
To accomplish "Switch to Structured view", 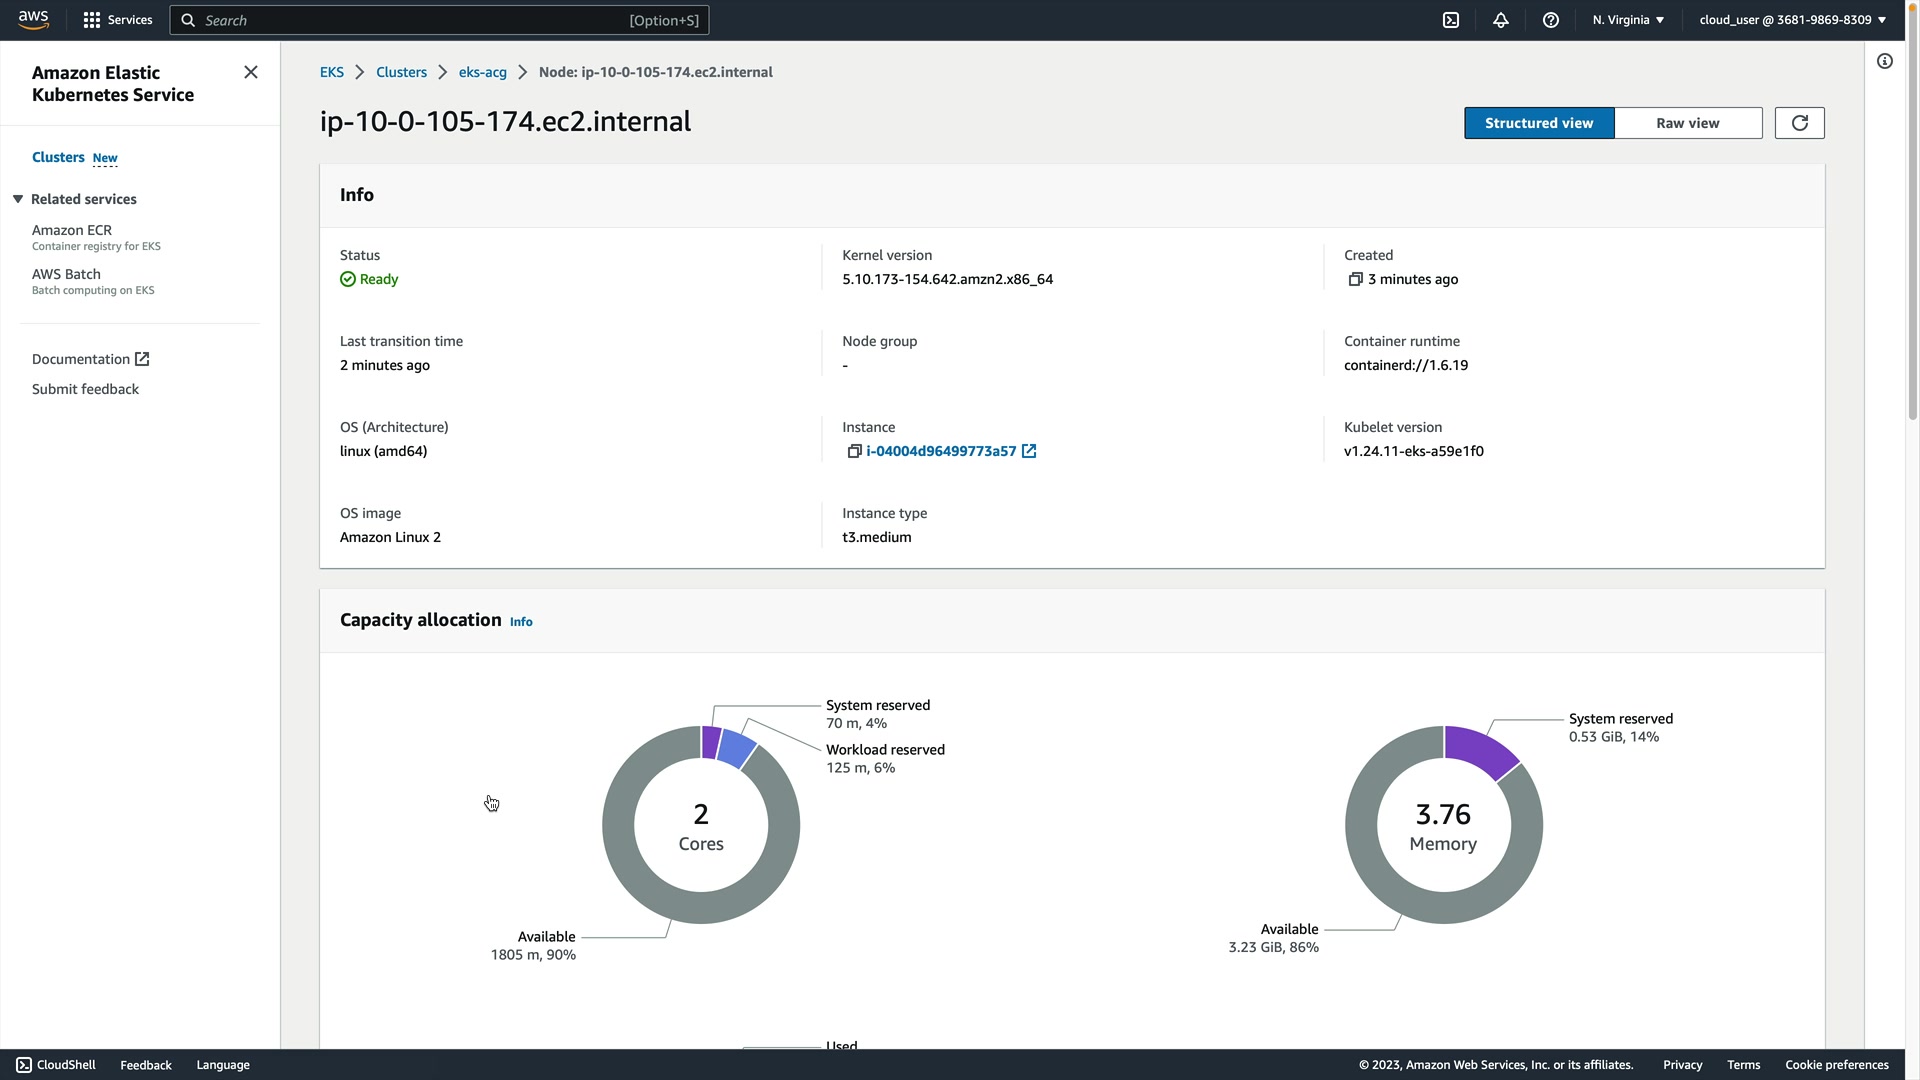I will pyautogui.click(x=1538, y=123).
